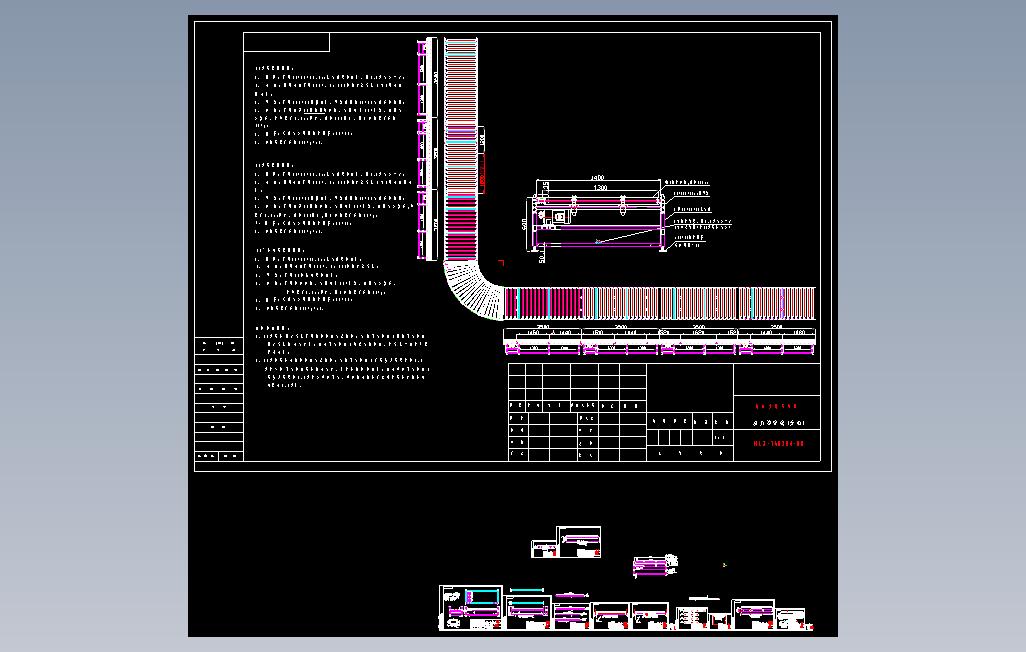Click the red drawing number in the title block
1026x652 pixels.
pyautogui.click(x=777, y=444)
